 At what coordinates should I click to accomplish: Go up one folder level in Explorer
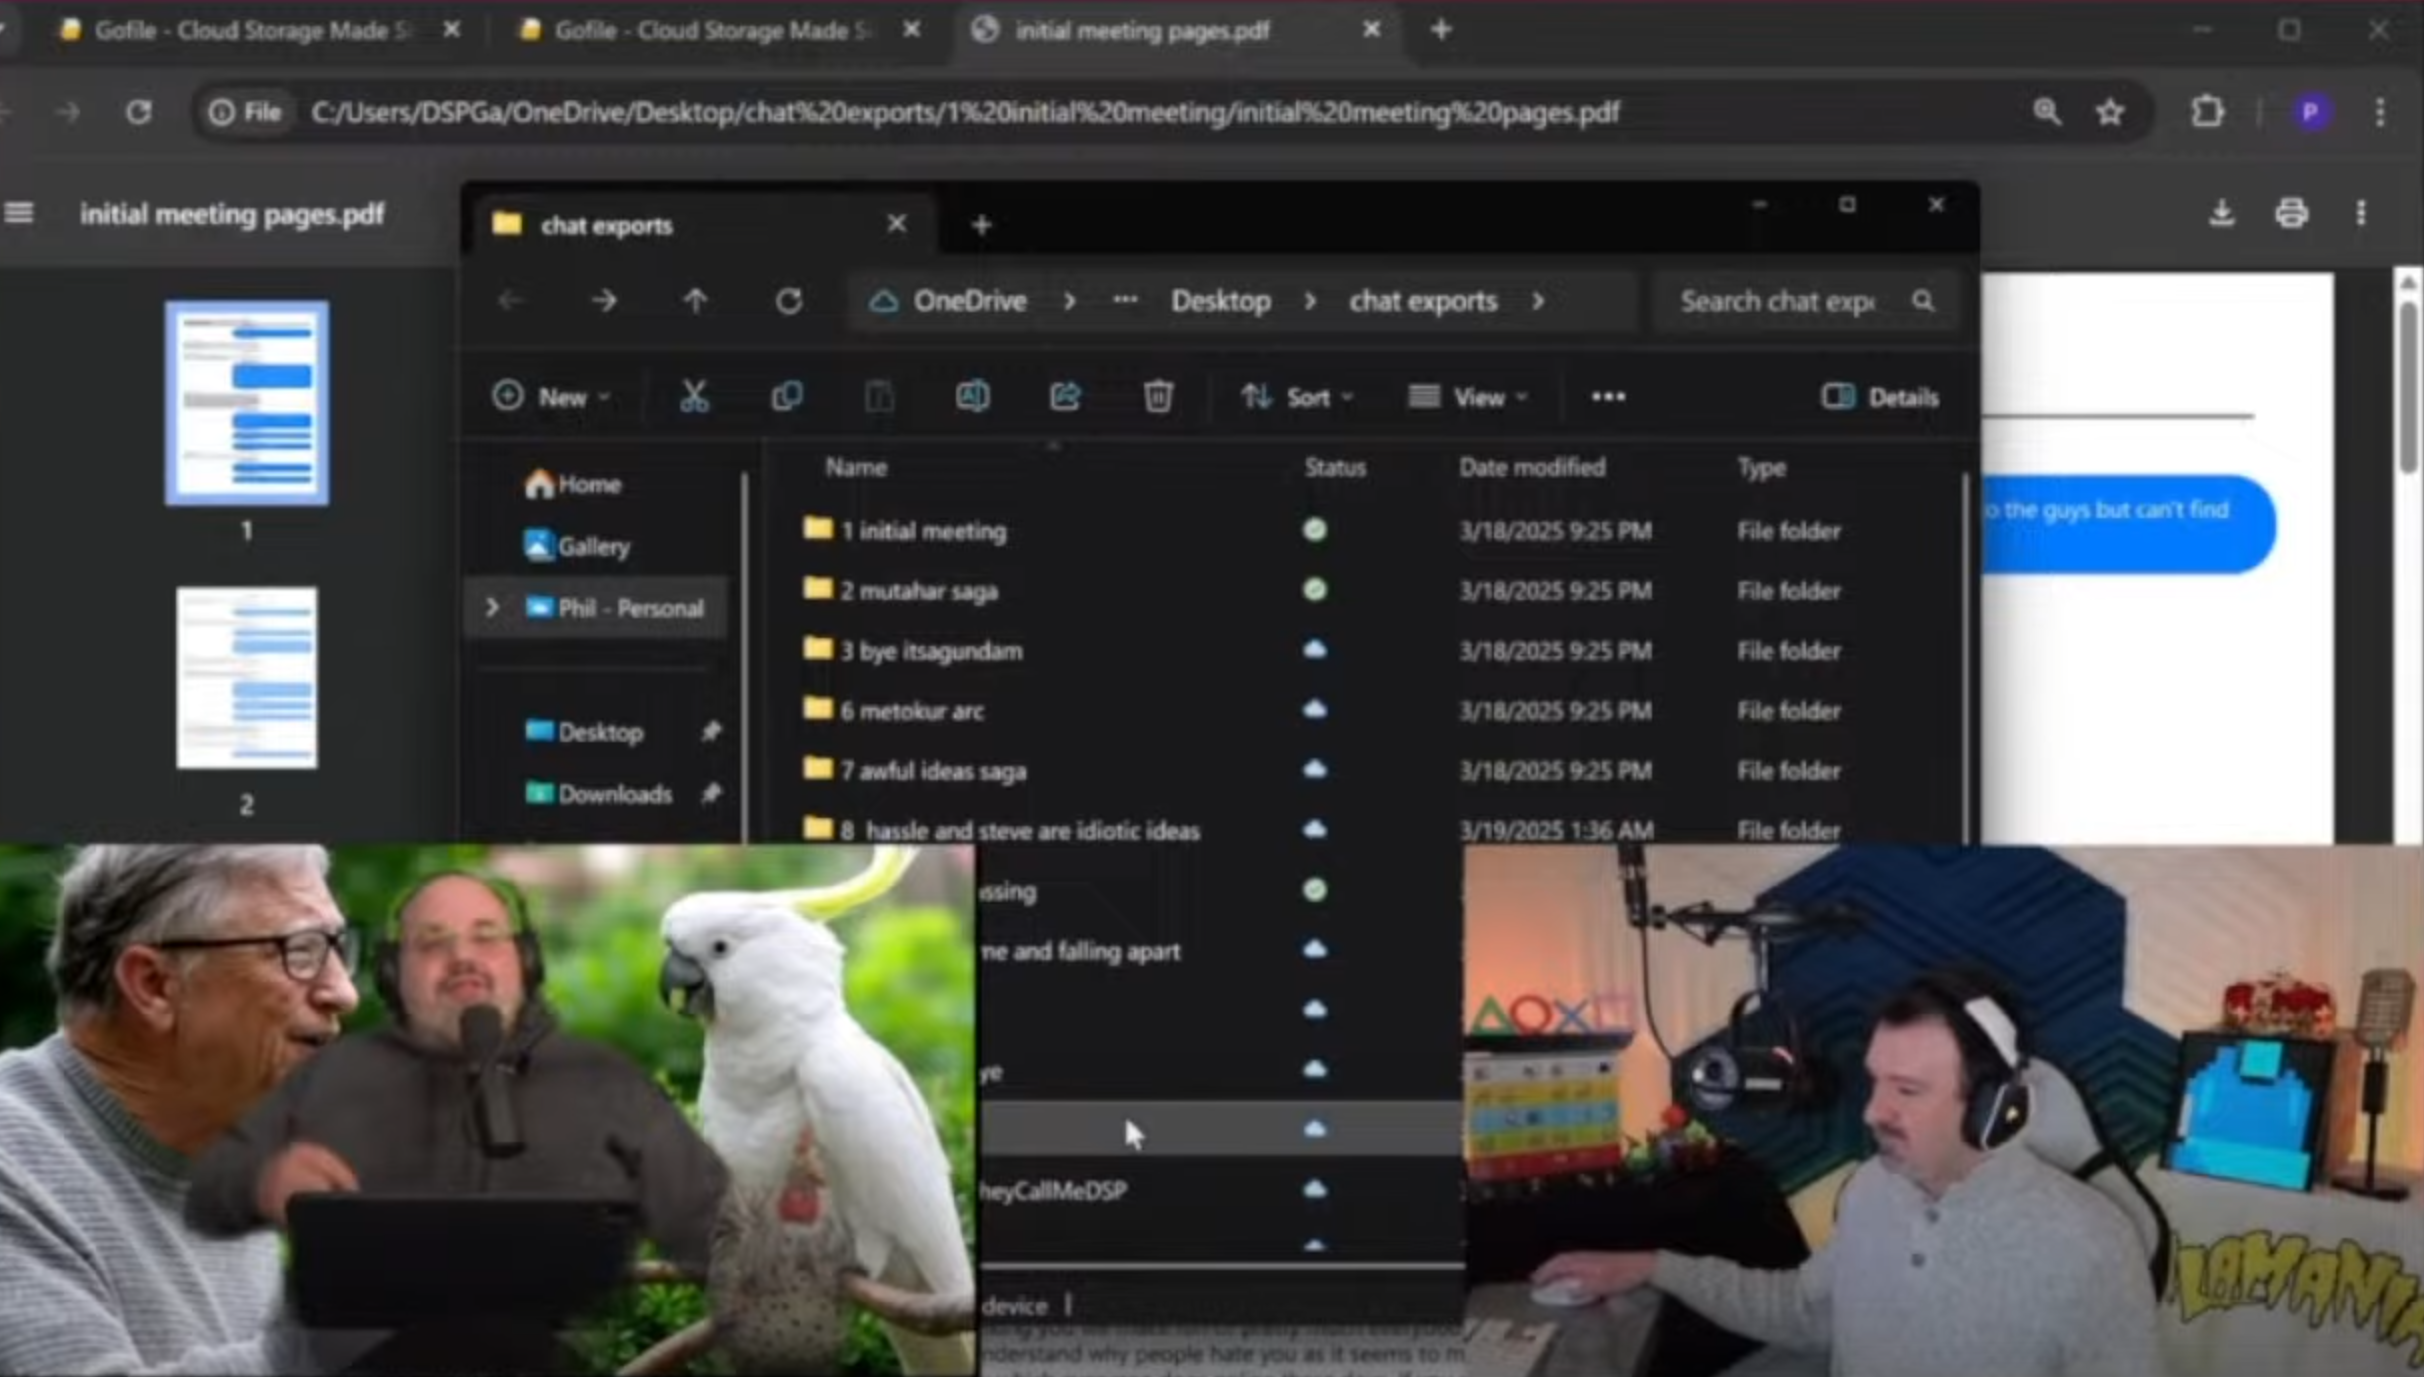click(x=696, y=301)
